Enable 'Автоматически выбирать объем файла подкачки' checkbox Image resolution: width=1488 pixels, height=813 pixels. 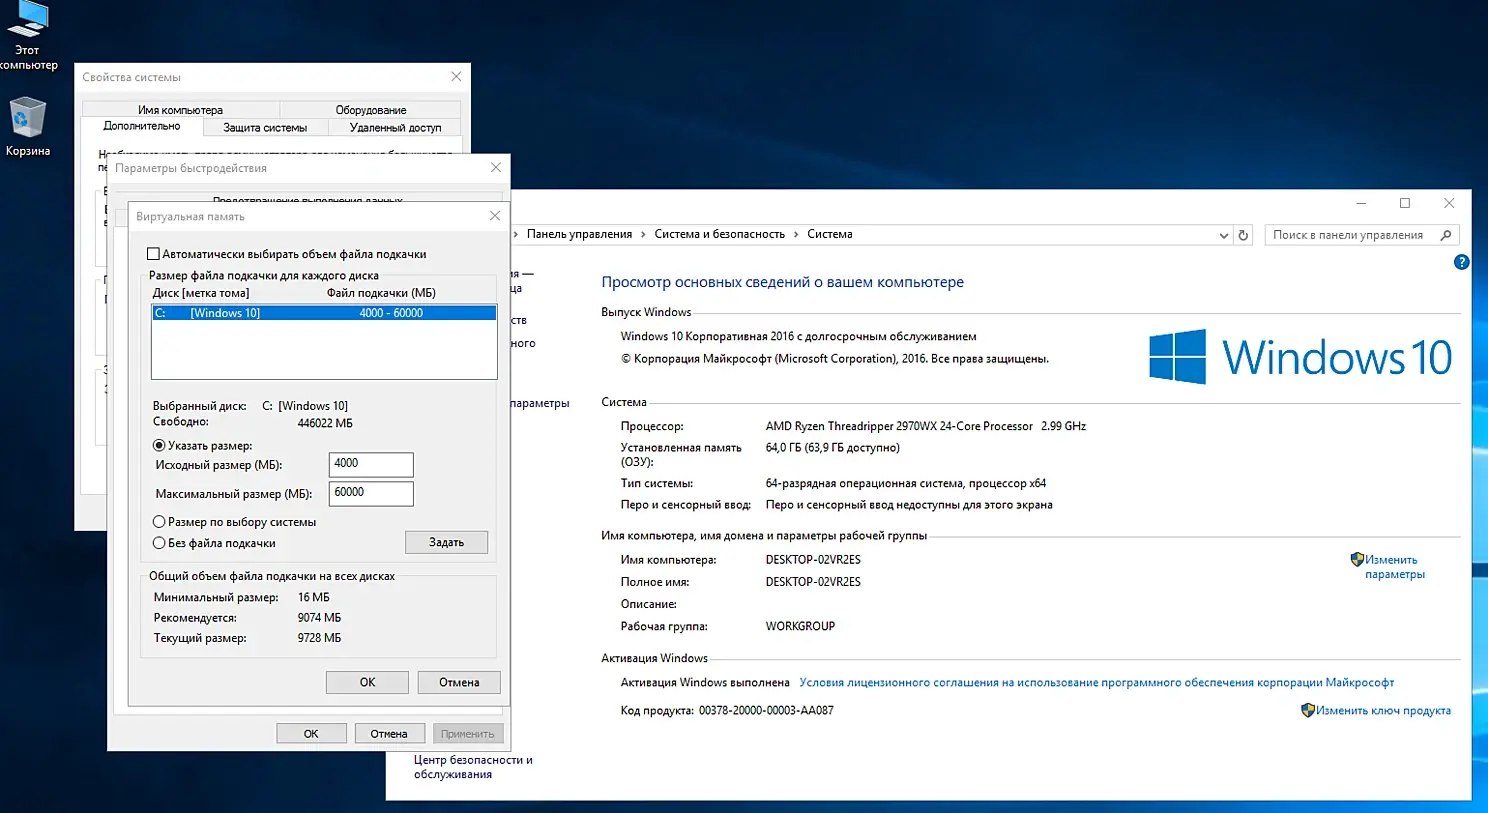(x=154, y=254)
